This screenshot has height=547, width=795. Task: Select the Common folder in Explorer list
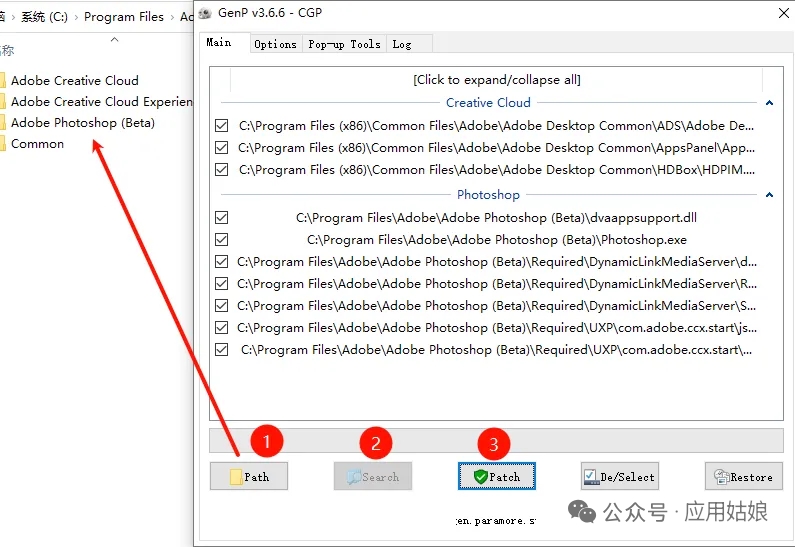(x=37, y=144)
